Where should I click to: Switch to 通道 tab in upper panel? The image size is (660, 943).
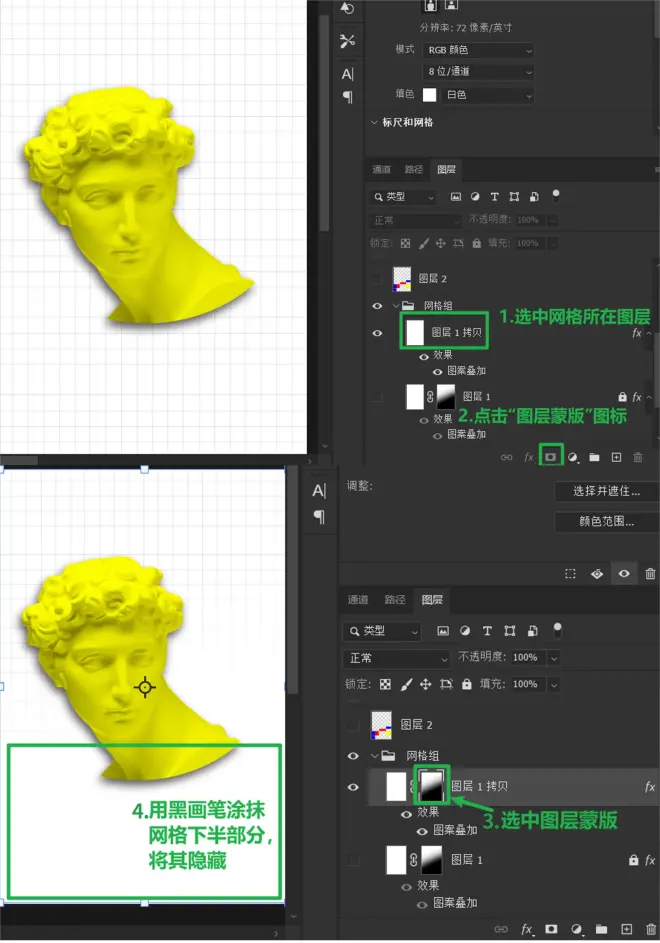coord(381,170)
